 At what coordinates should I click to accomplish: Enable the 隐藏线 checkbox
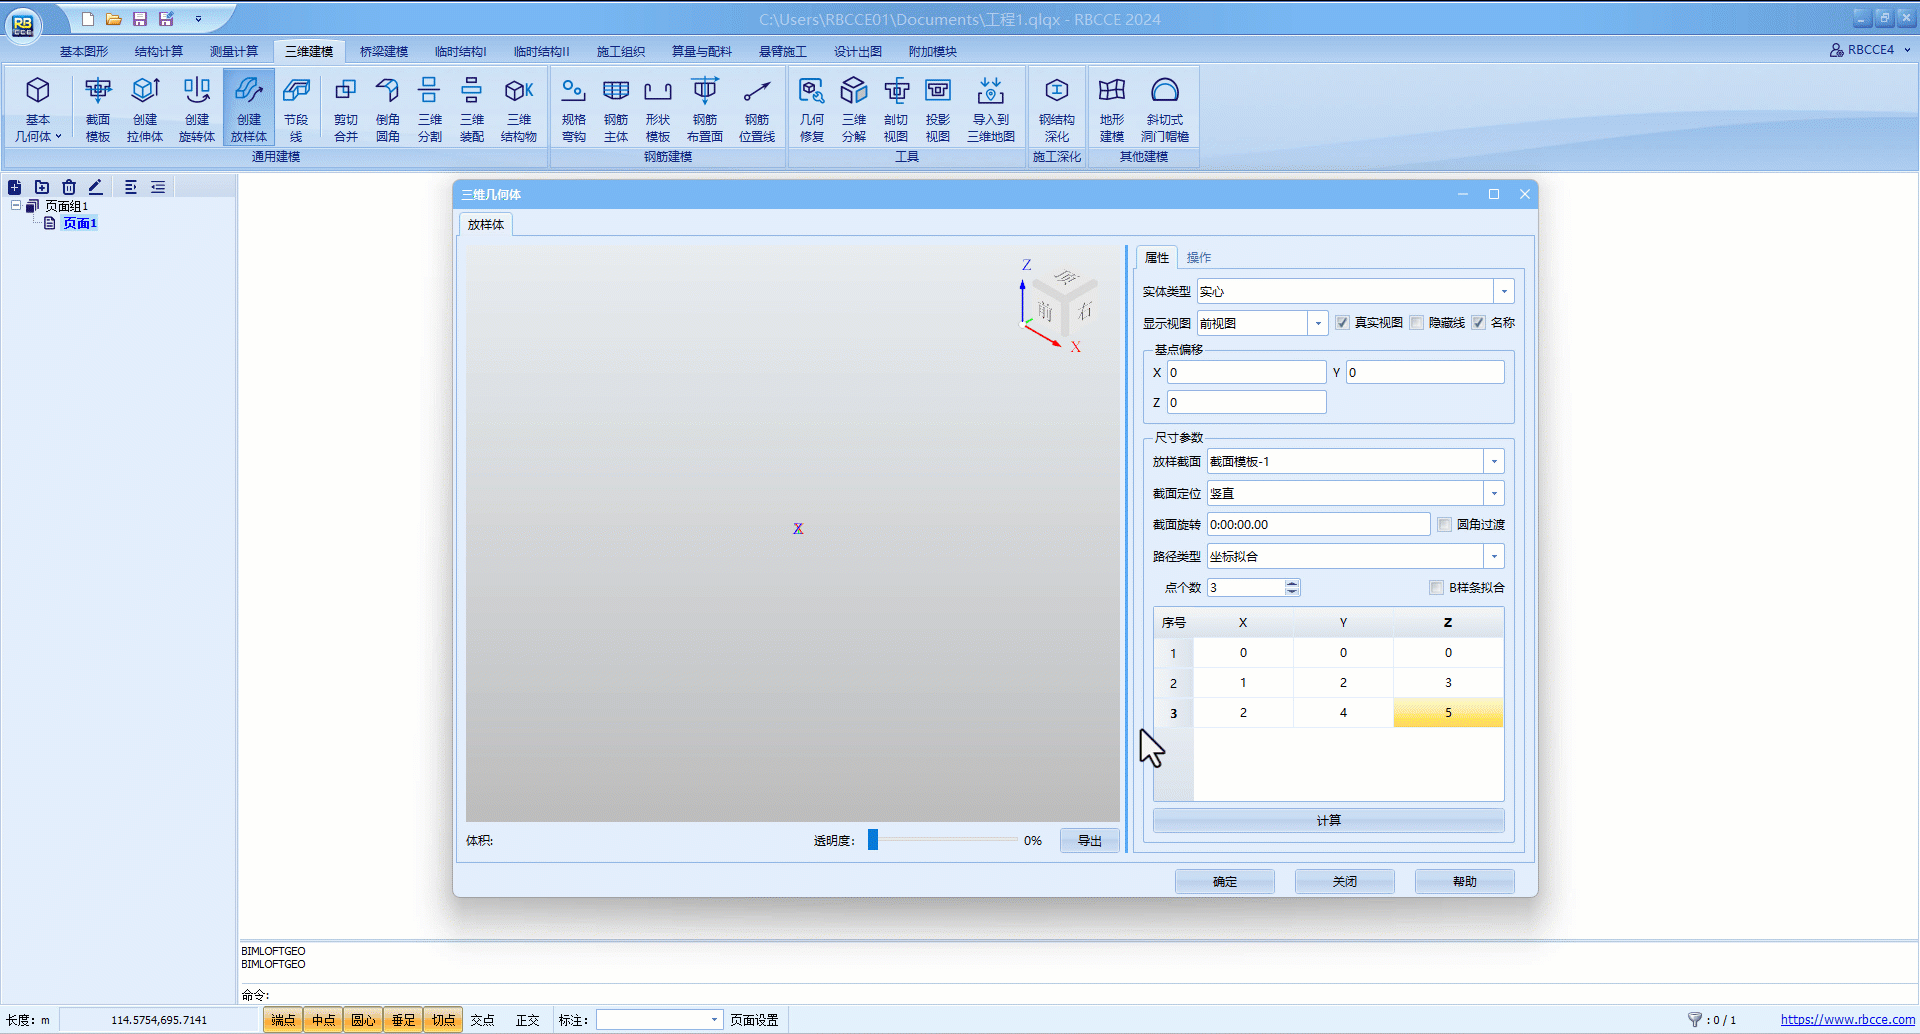1416,323
